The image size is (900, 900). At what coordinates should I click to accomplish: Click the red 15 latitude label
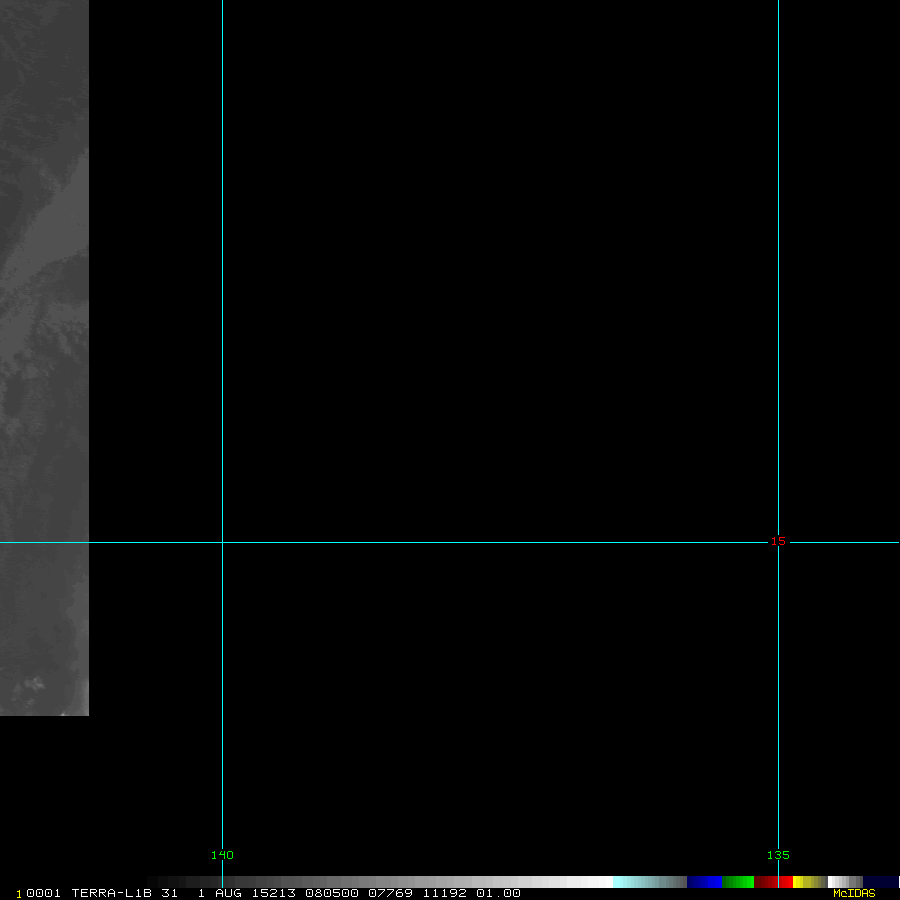pyautogui.click(x=778, y=541)
